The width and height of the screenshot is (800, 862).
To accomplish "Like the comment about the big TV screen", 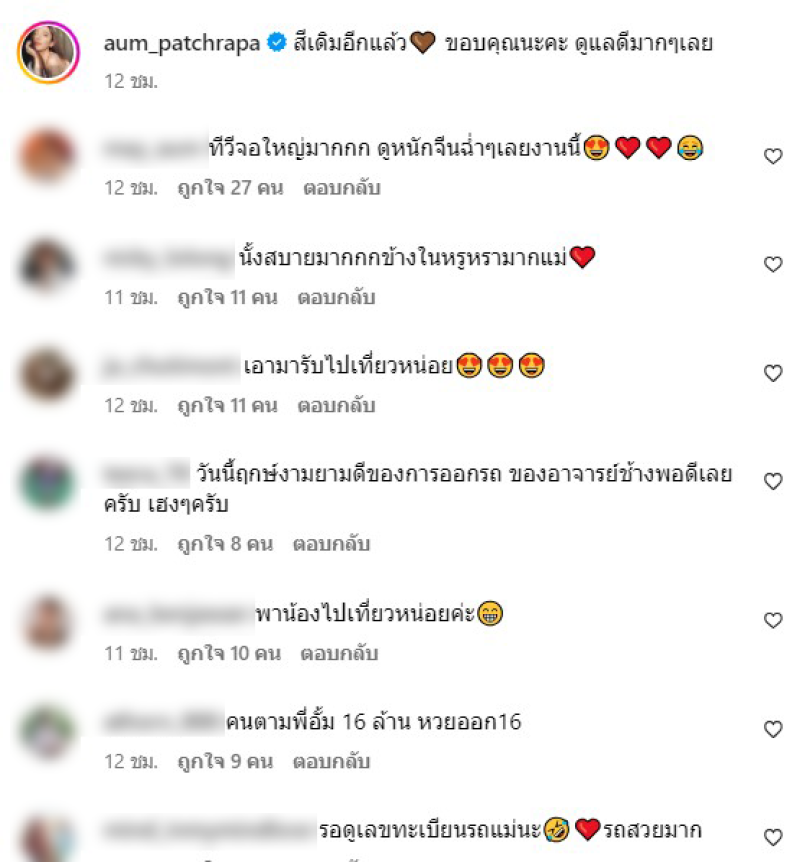I will pyautogui.click(x=773, y=156).
